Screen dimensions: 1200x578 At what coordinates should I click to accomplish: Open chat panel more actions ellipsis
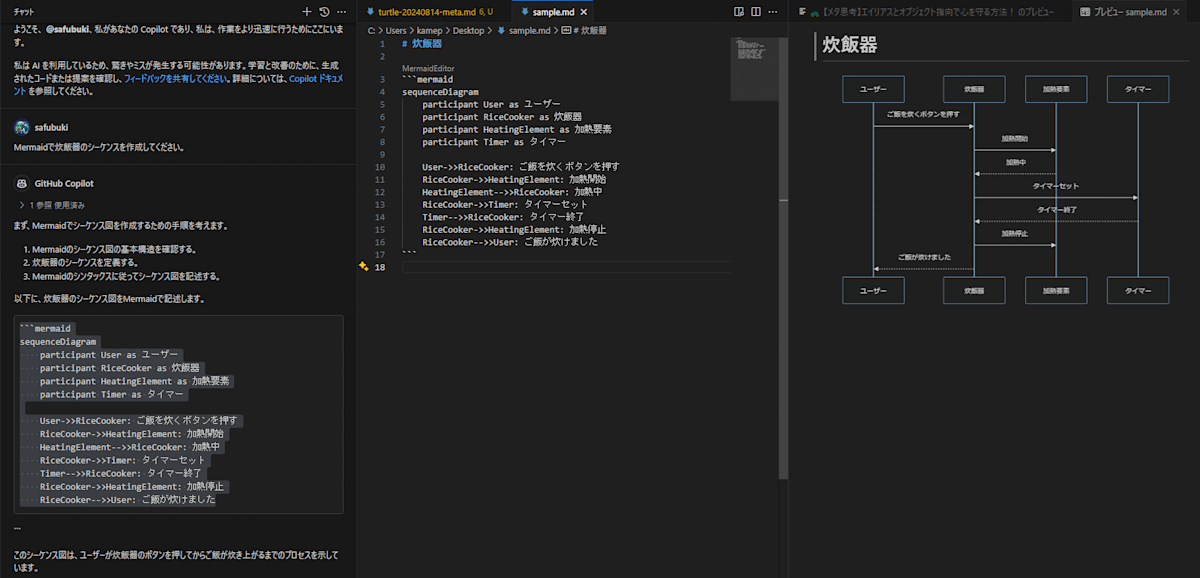342,11
